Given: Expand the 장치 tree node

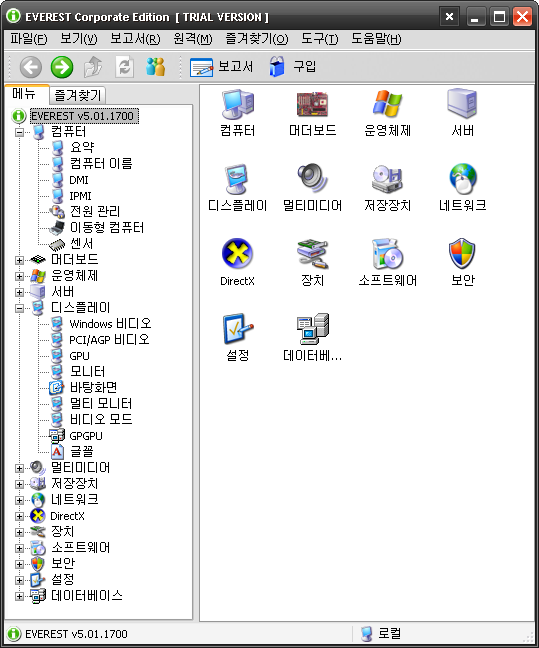Looking at the screenshot, I should coord(19,532).
